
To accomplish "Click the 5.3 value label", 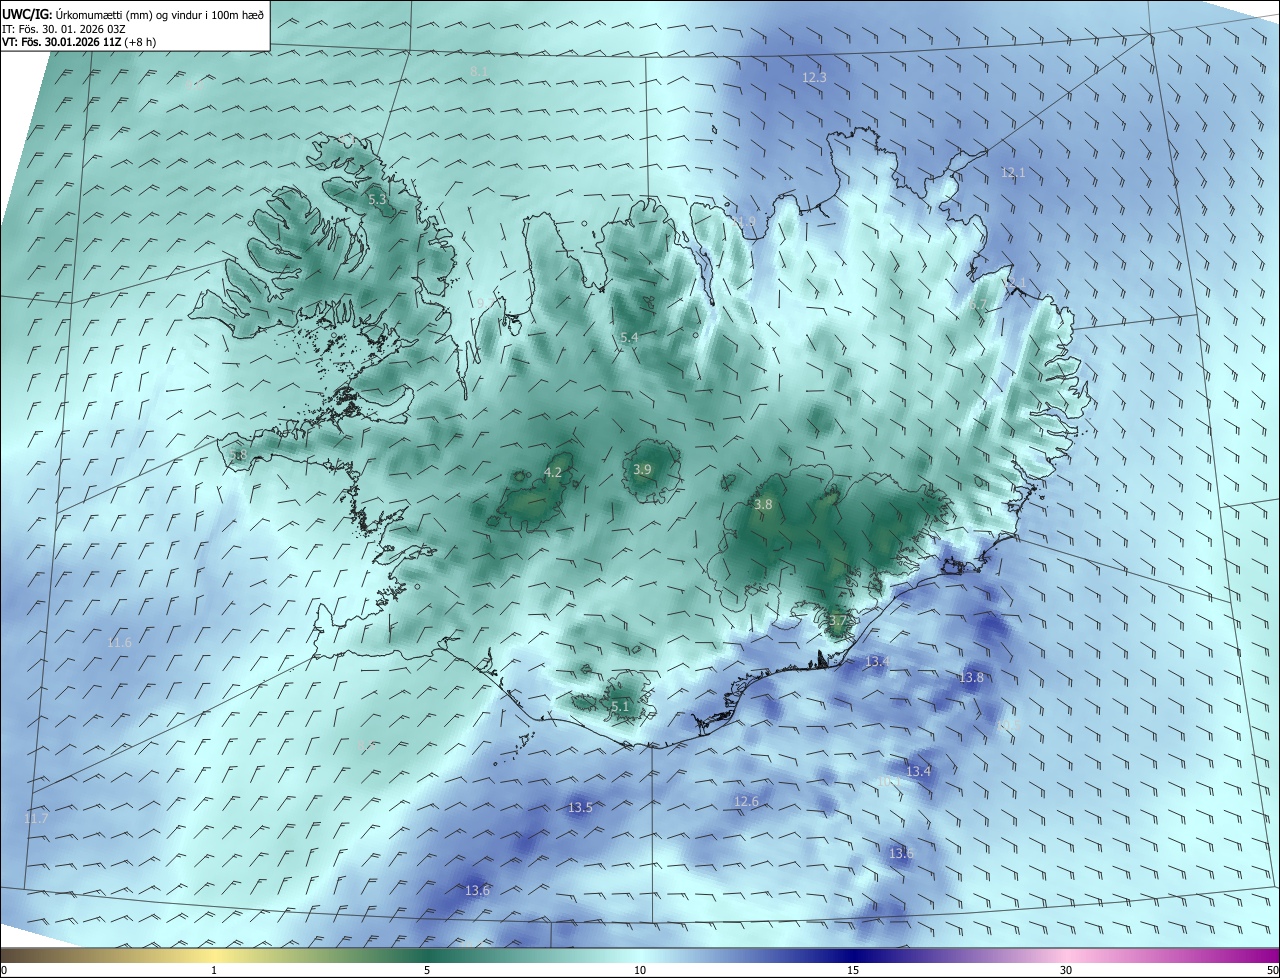I will [x=377, y=200].
